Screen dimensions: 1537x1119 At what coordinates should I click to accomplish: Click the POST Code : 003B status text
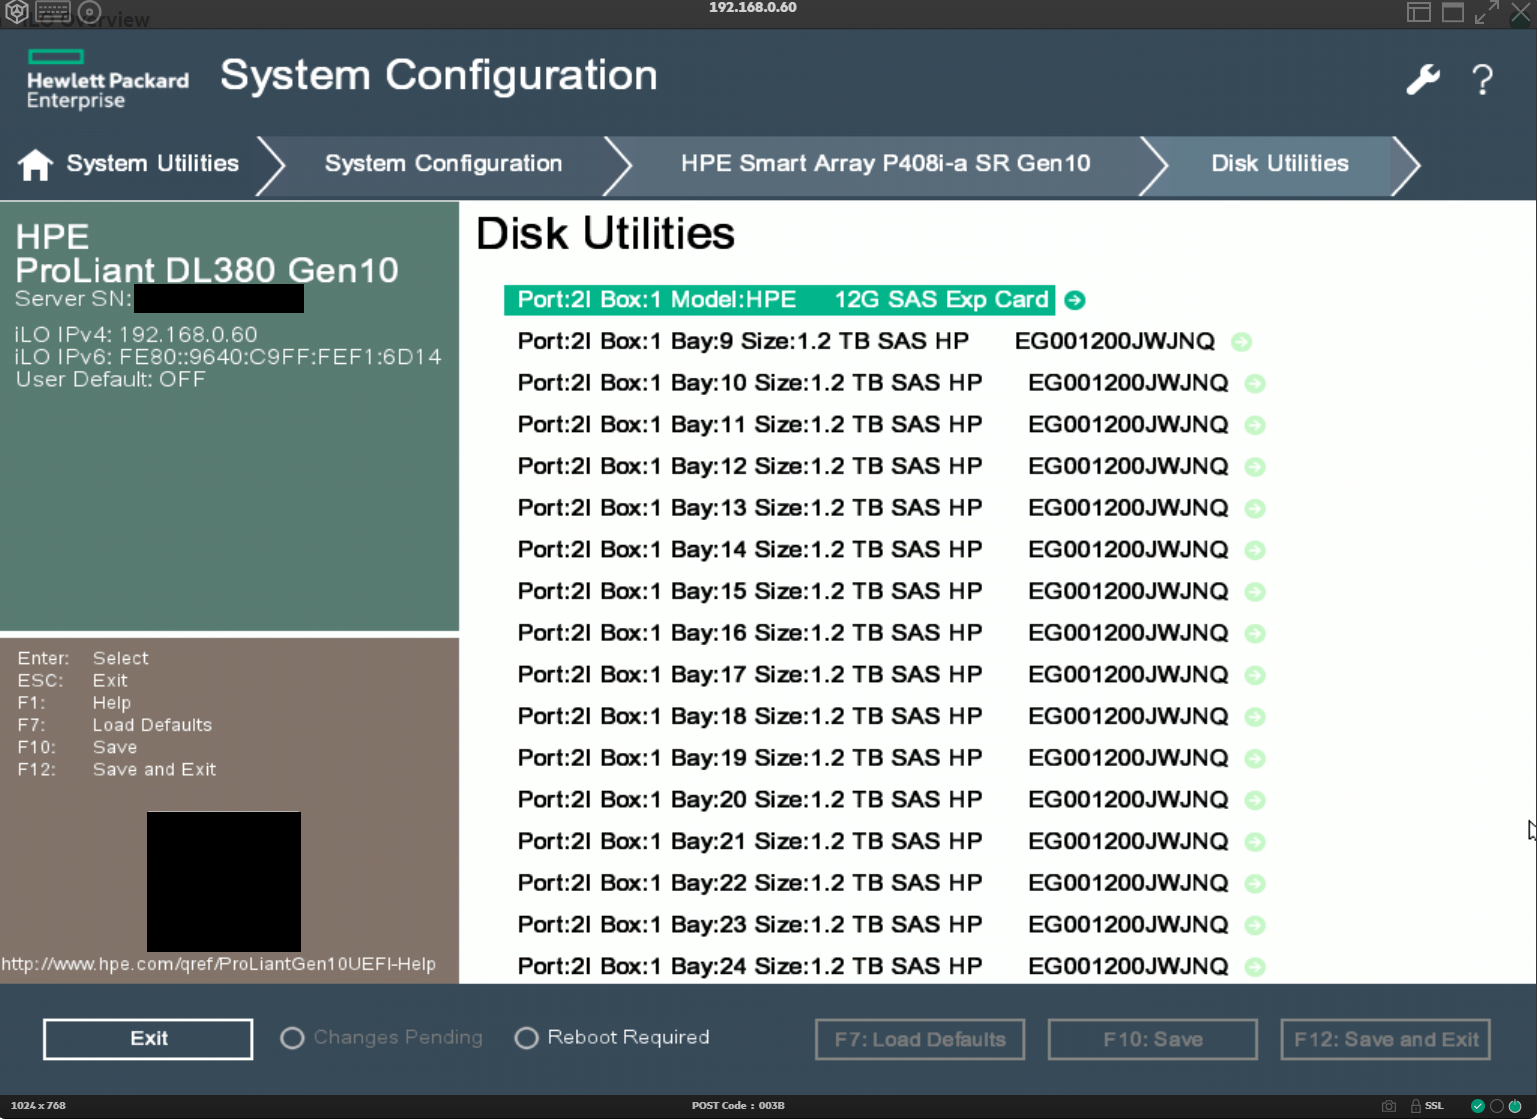tap(738, 1106)
